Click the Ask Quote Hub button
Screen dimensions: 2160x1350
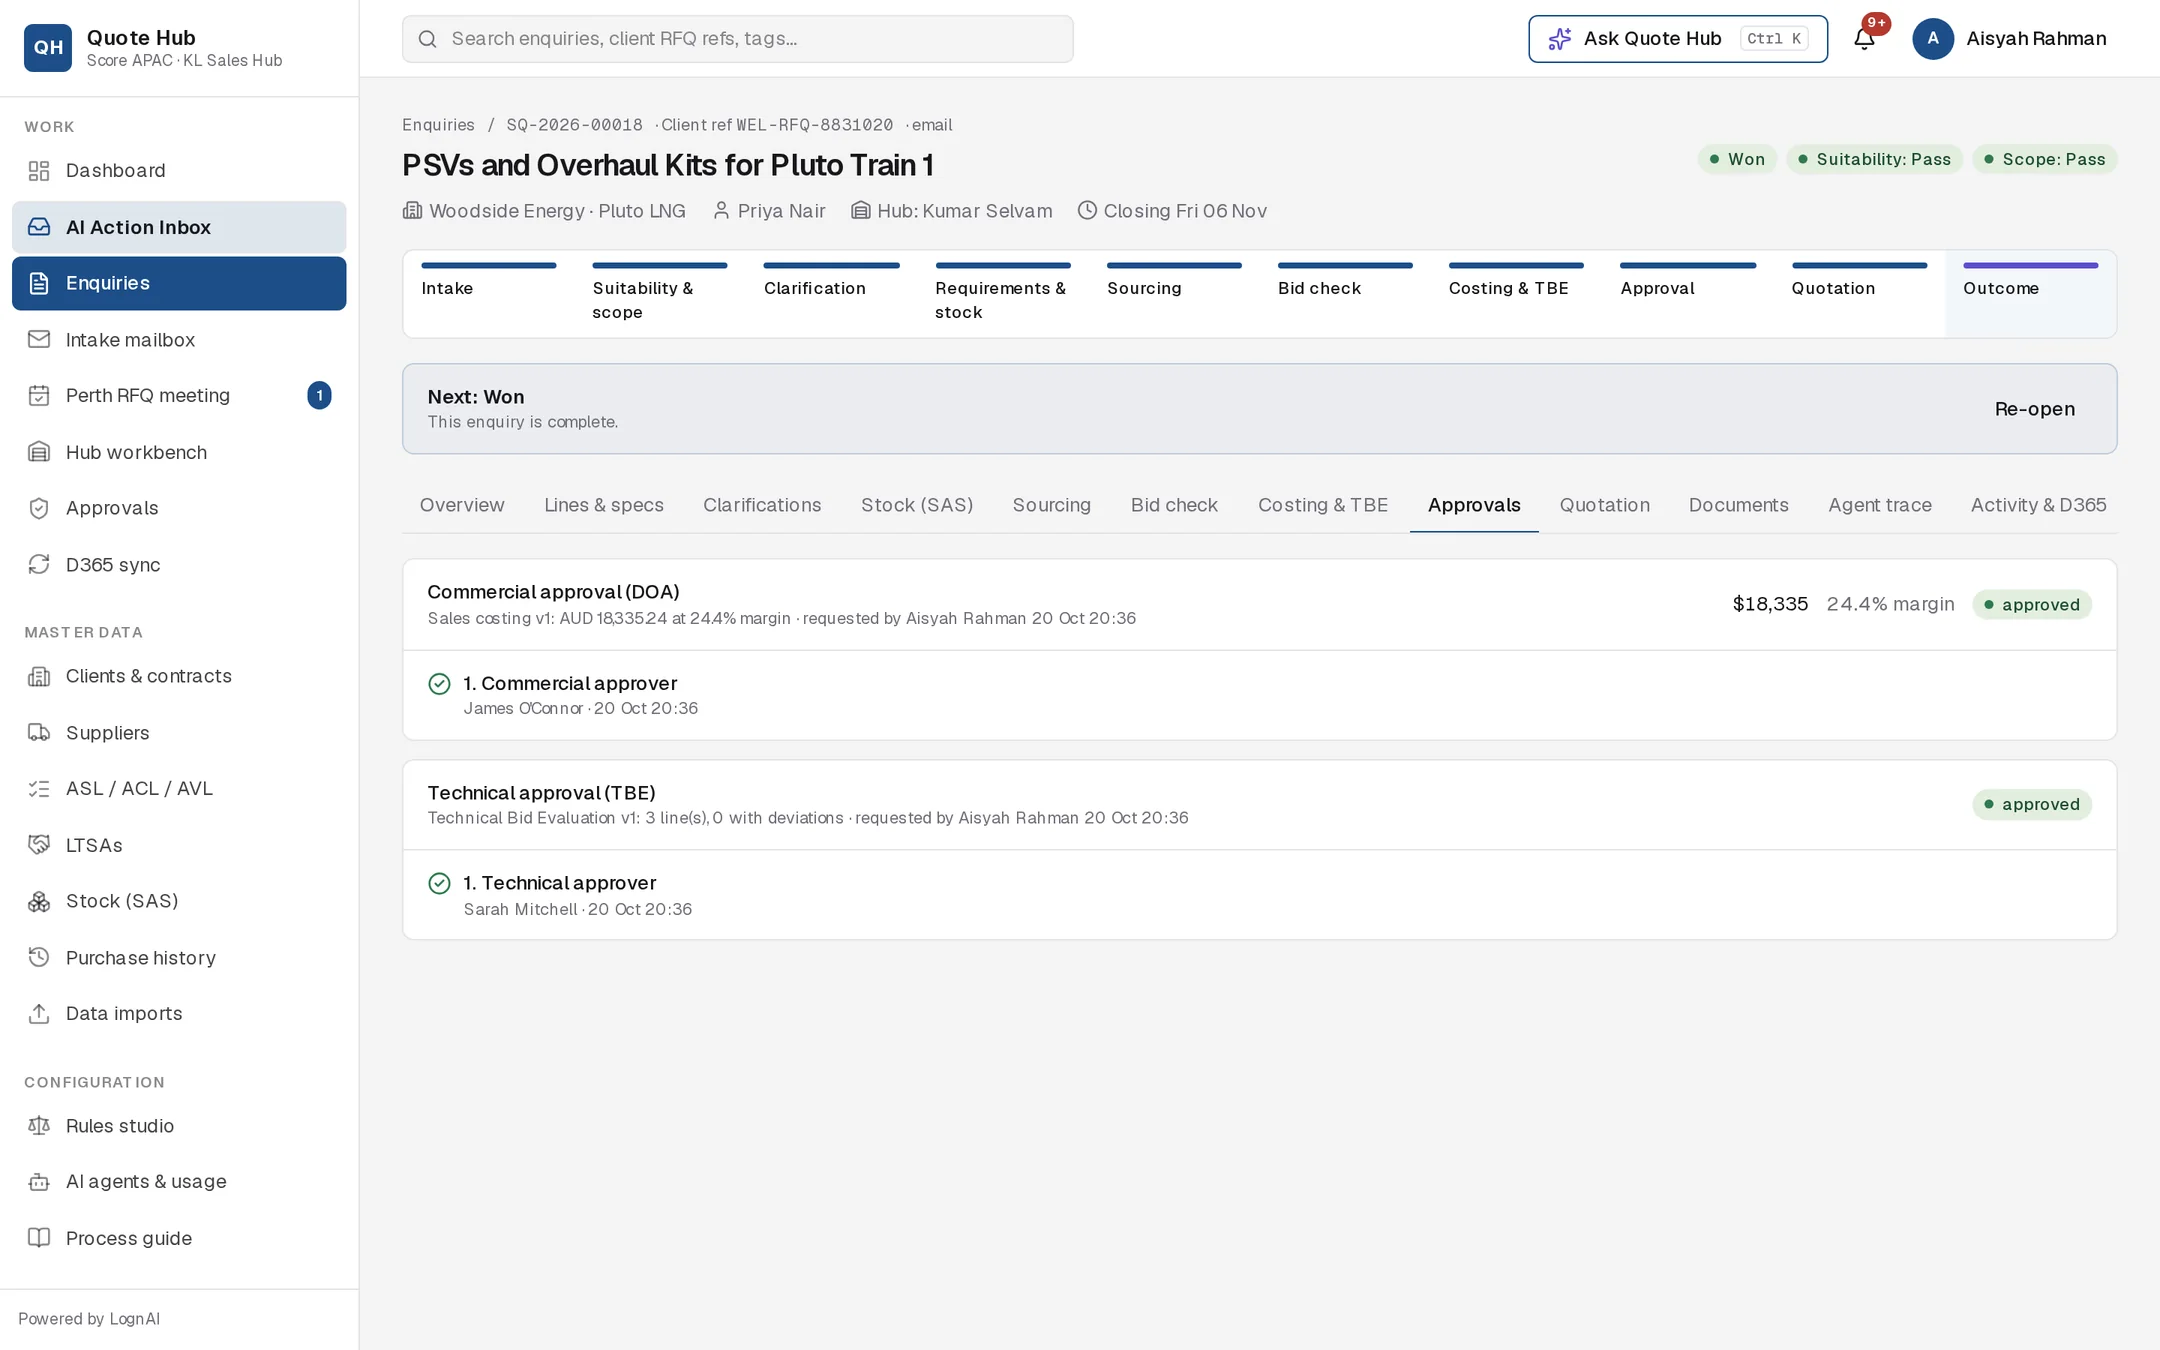click(x=1678, y=39)
